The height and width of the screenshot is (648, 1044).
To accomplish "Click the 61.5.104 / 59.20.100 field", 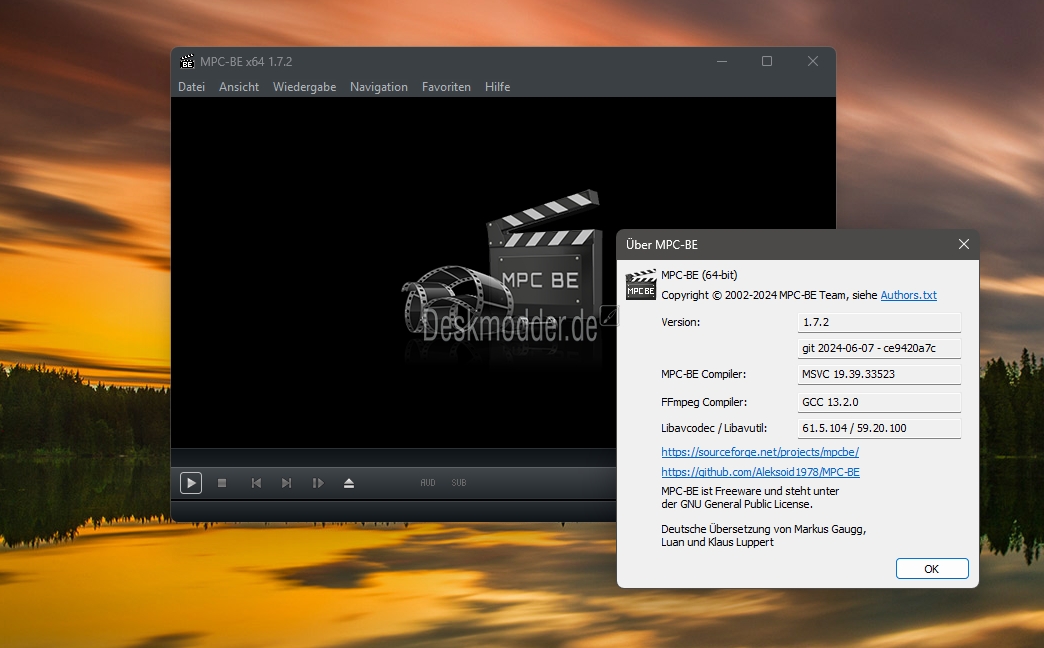I will tap(879, 428).
